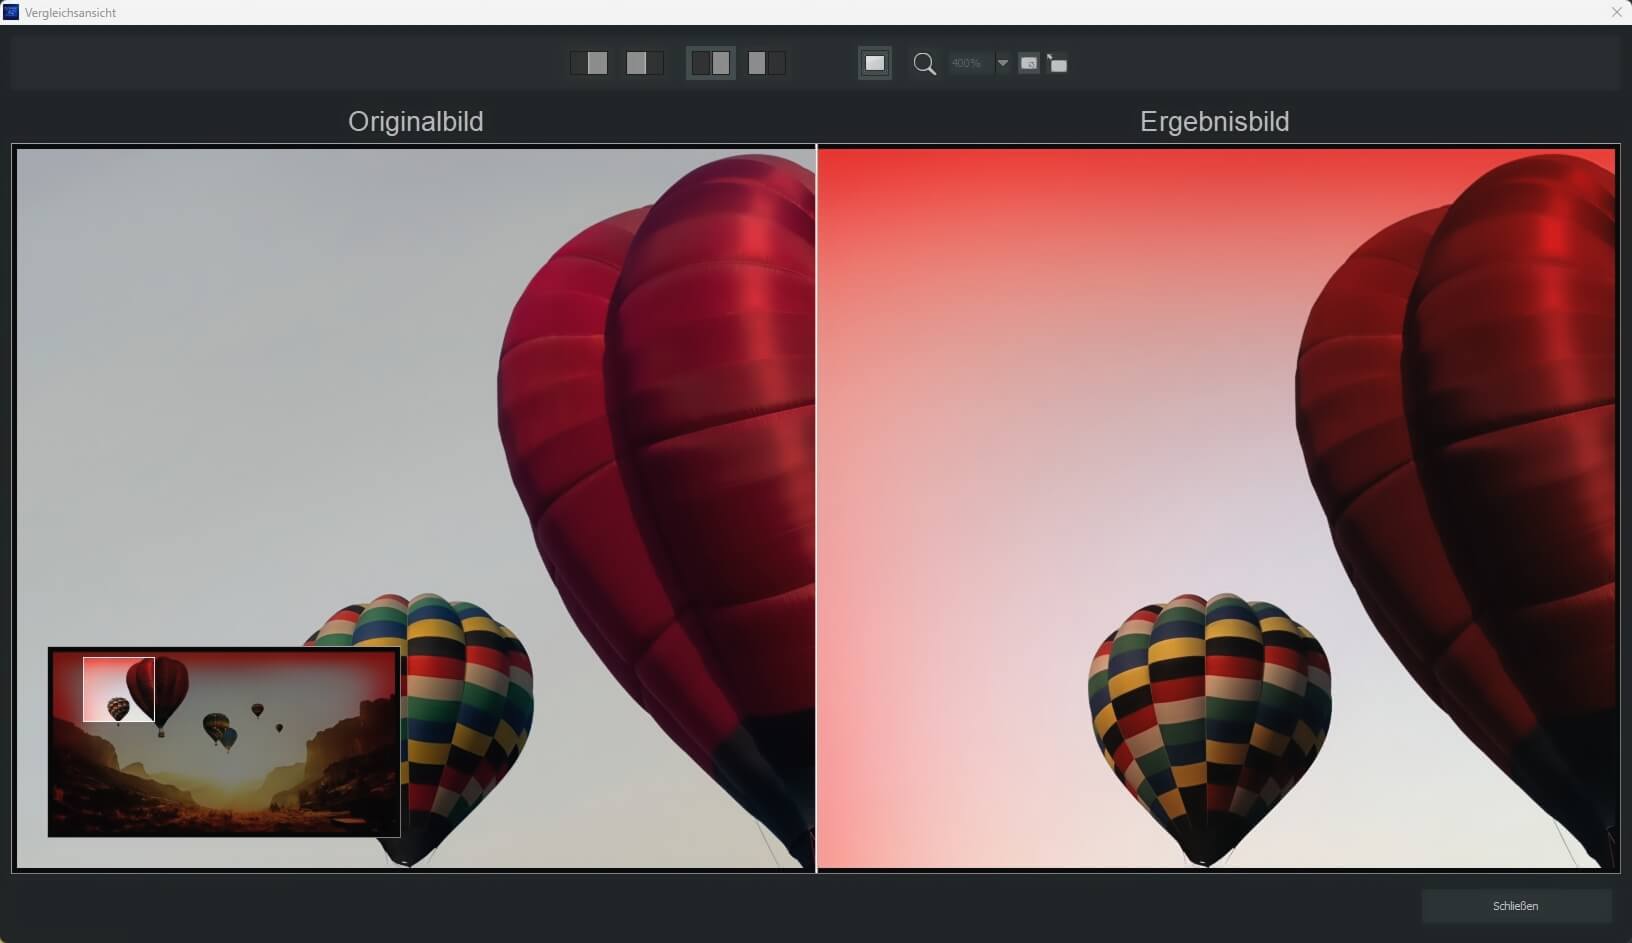This screenshot has width=1632, height=943.
Task: Open the zoom percentage dropdown
Action: click(x=1004, y=62)
